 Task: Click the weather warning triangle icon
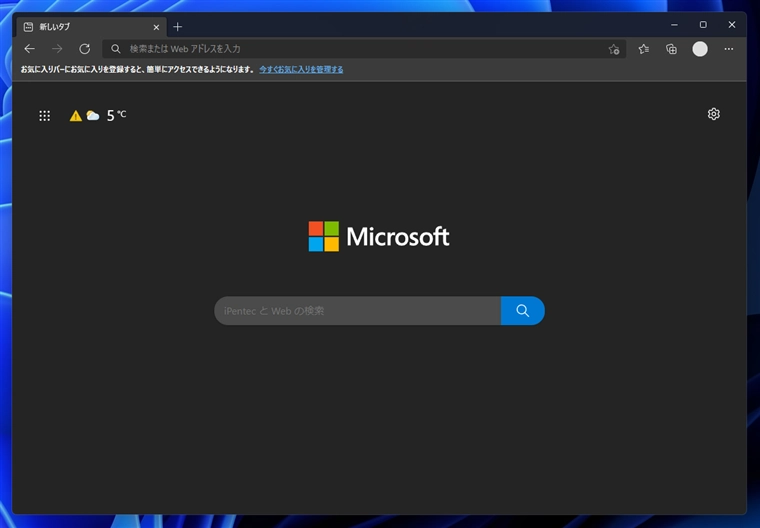(76, 115)
